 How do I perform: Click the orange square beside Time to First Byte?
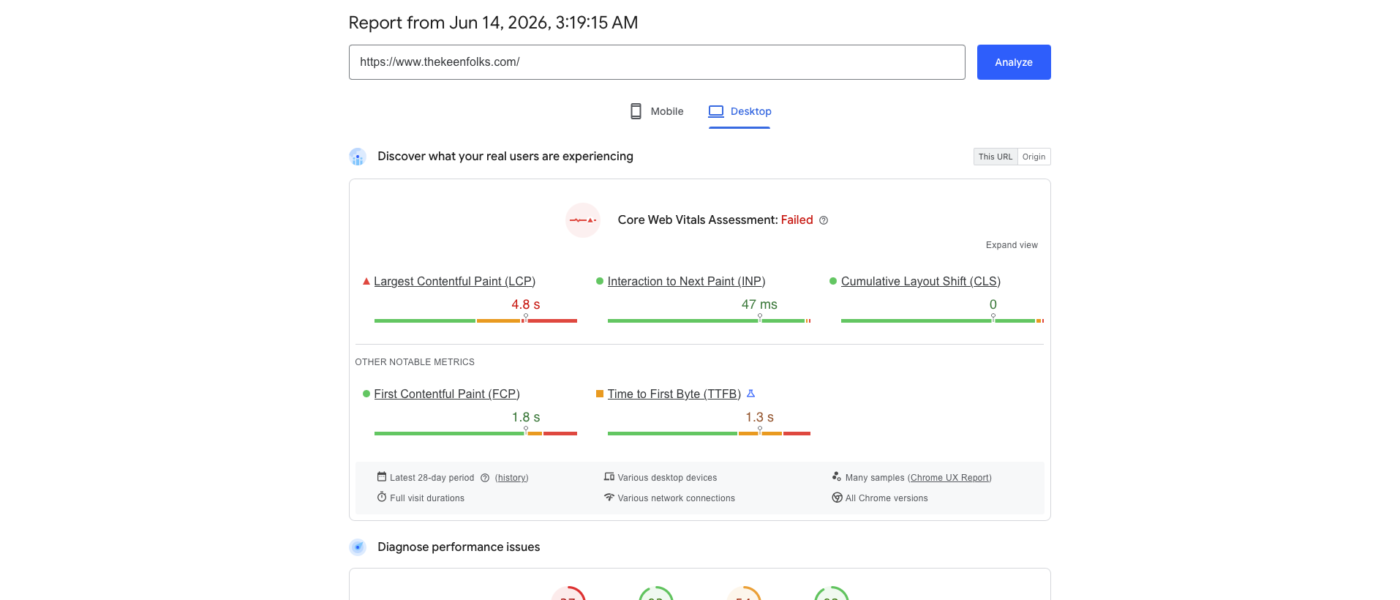(x=600, y=394)
